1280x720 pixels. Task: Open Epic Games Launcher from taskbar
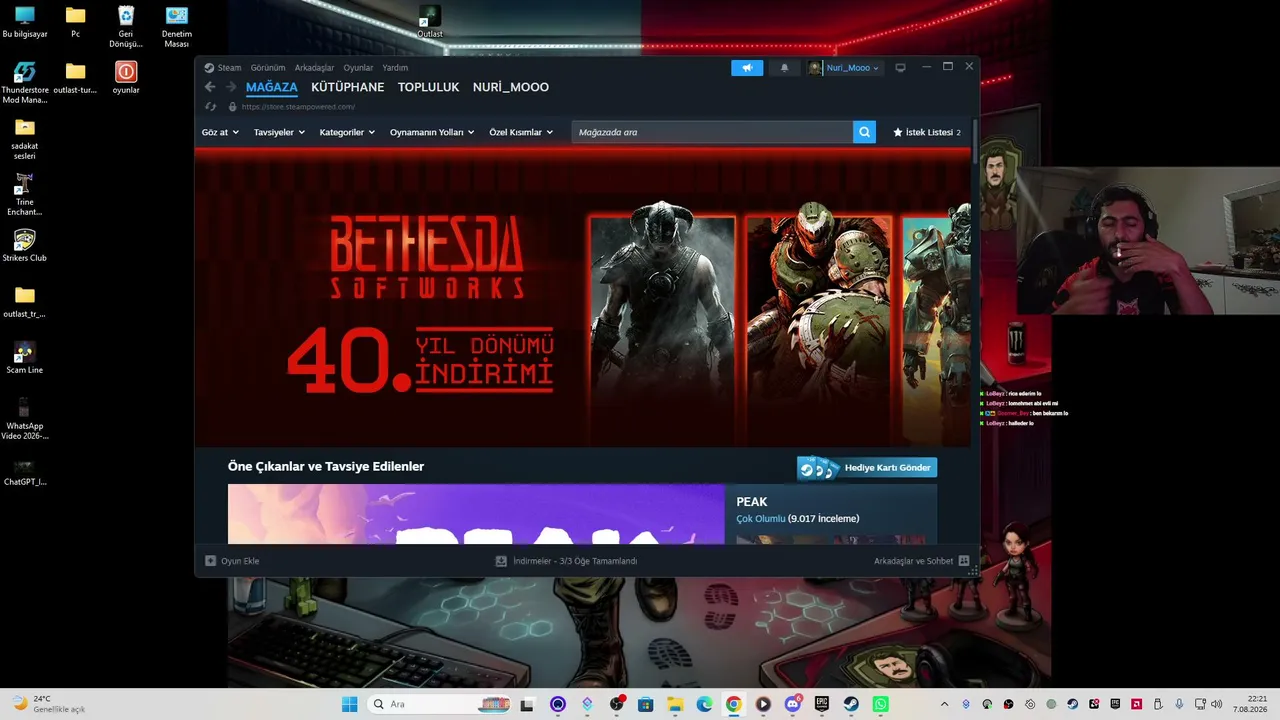[x=822, y=704]
